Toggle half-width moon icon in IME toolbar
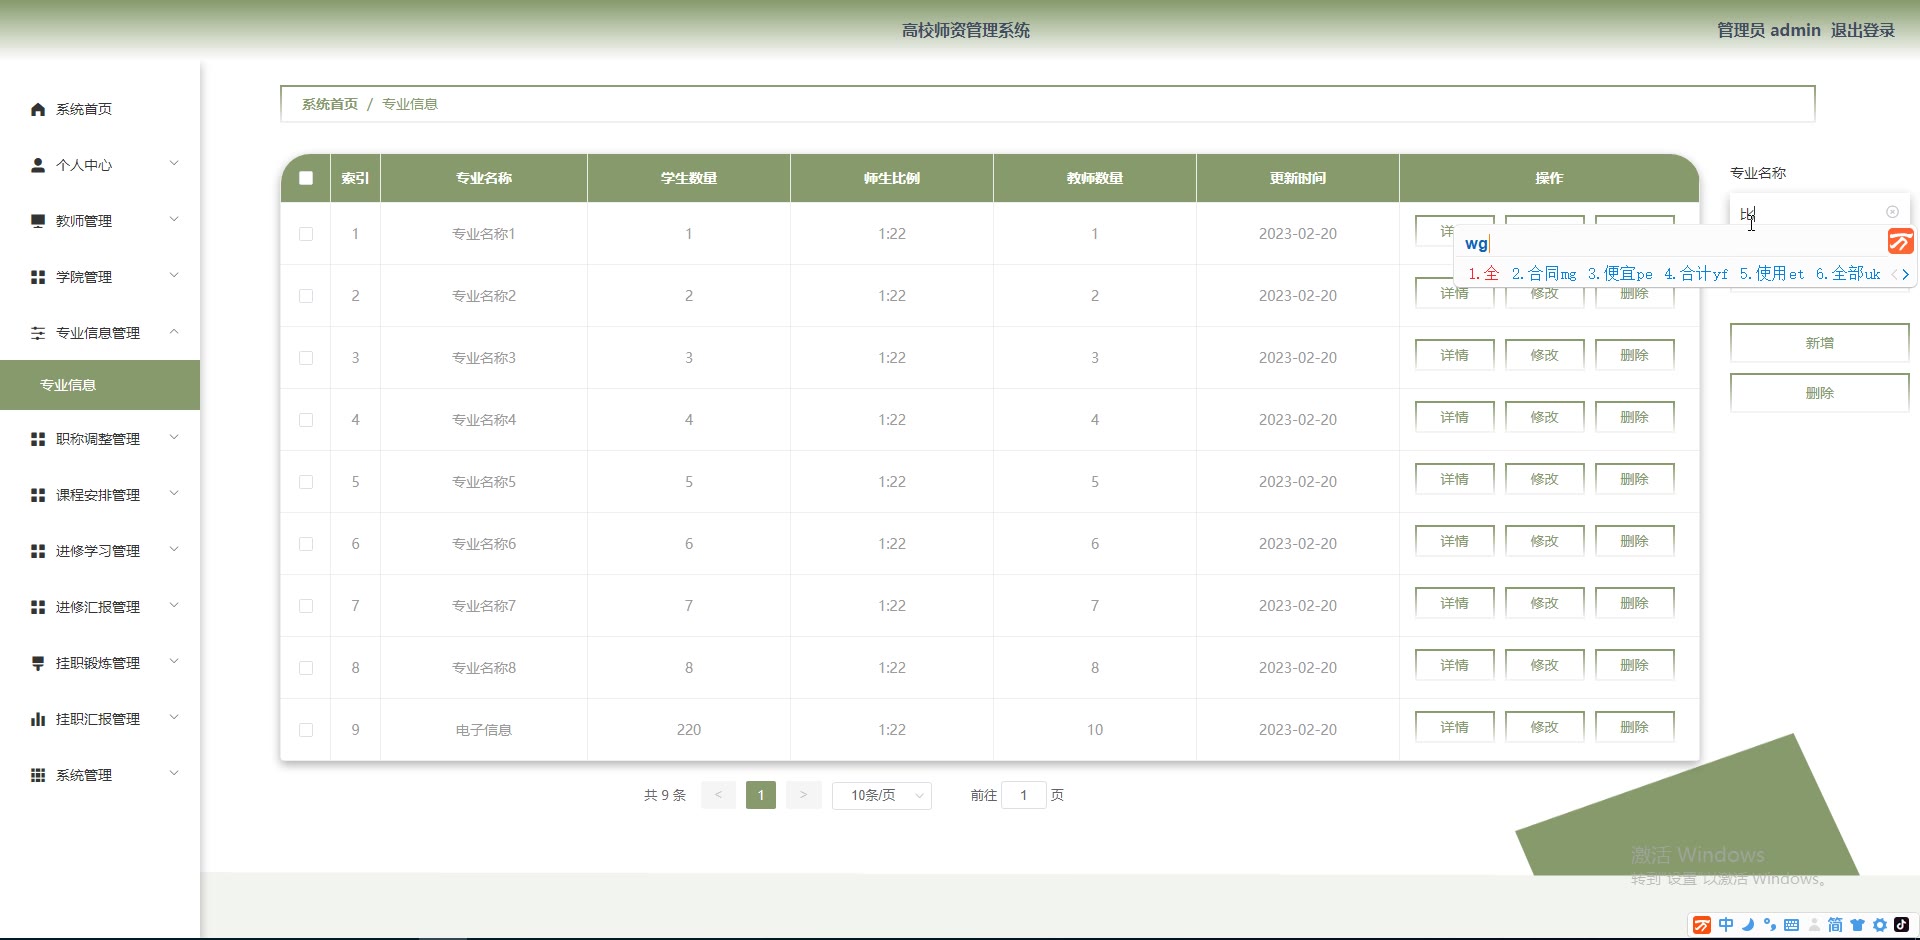The image size is (1920, 940). click(1748, 925)
